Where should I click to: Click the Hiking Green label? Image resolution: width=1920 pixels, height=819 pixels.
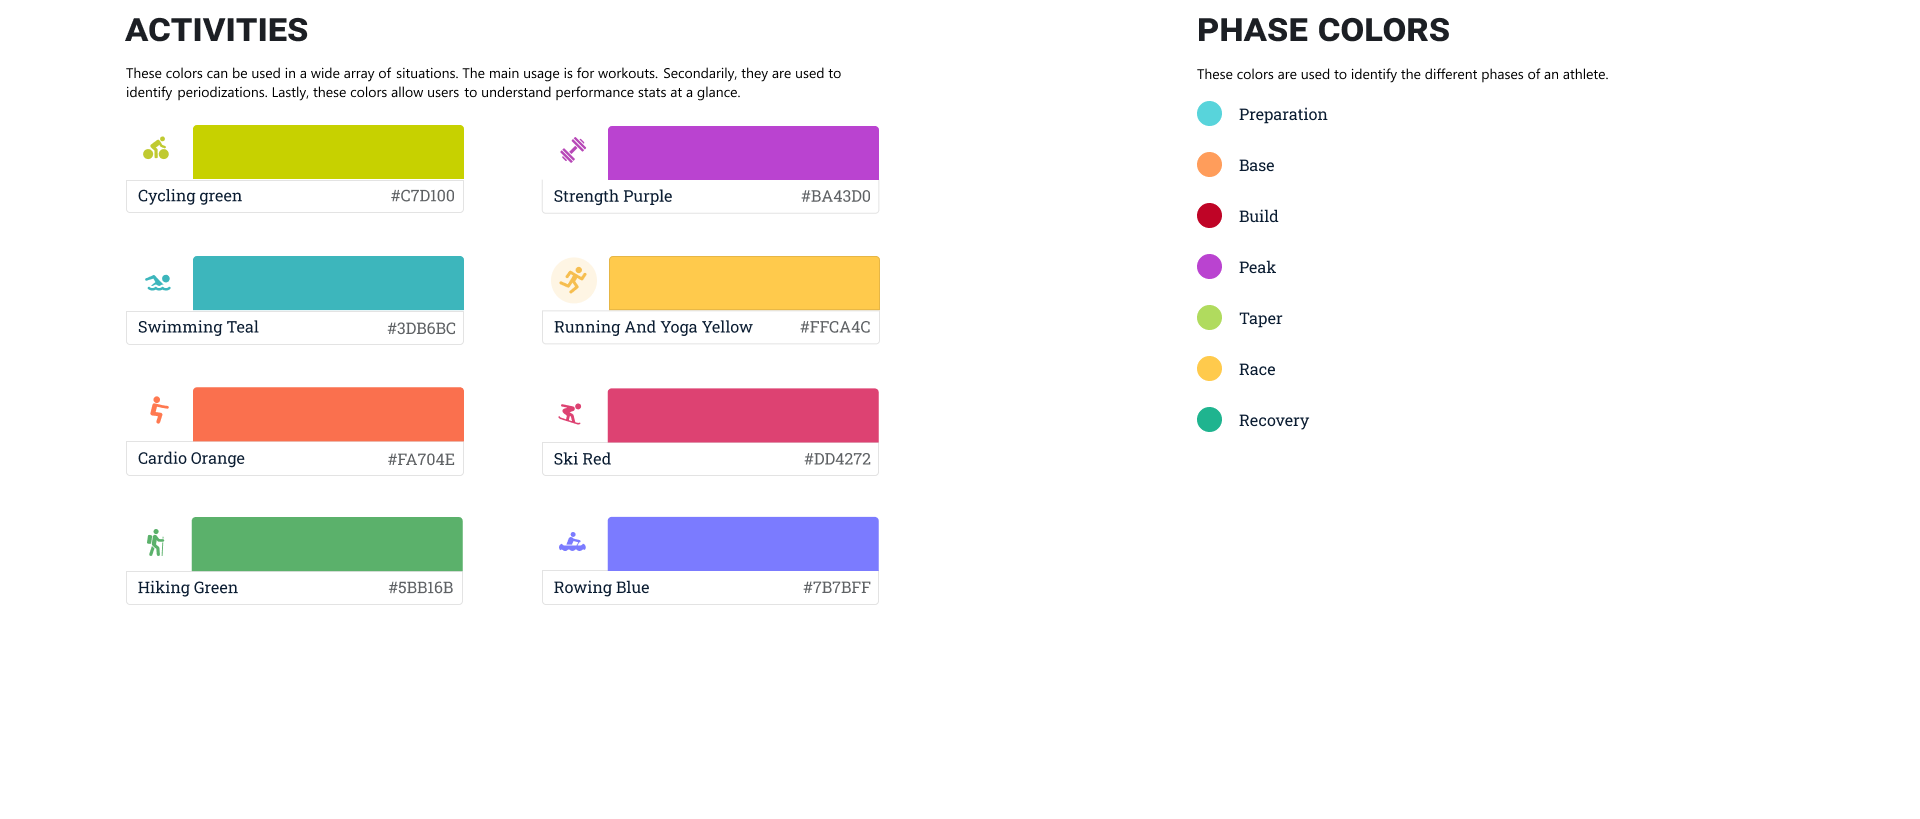click(188, 588)
